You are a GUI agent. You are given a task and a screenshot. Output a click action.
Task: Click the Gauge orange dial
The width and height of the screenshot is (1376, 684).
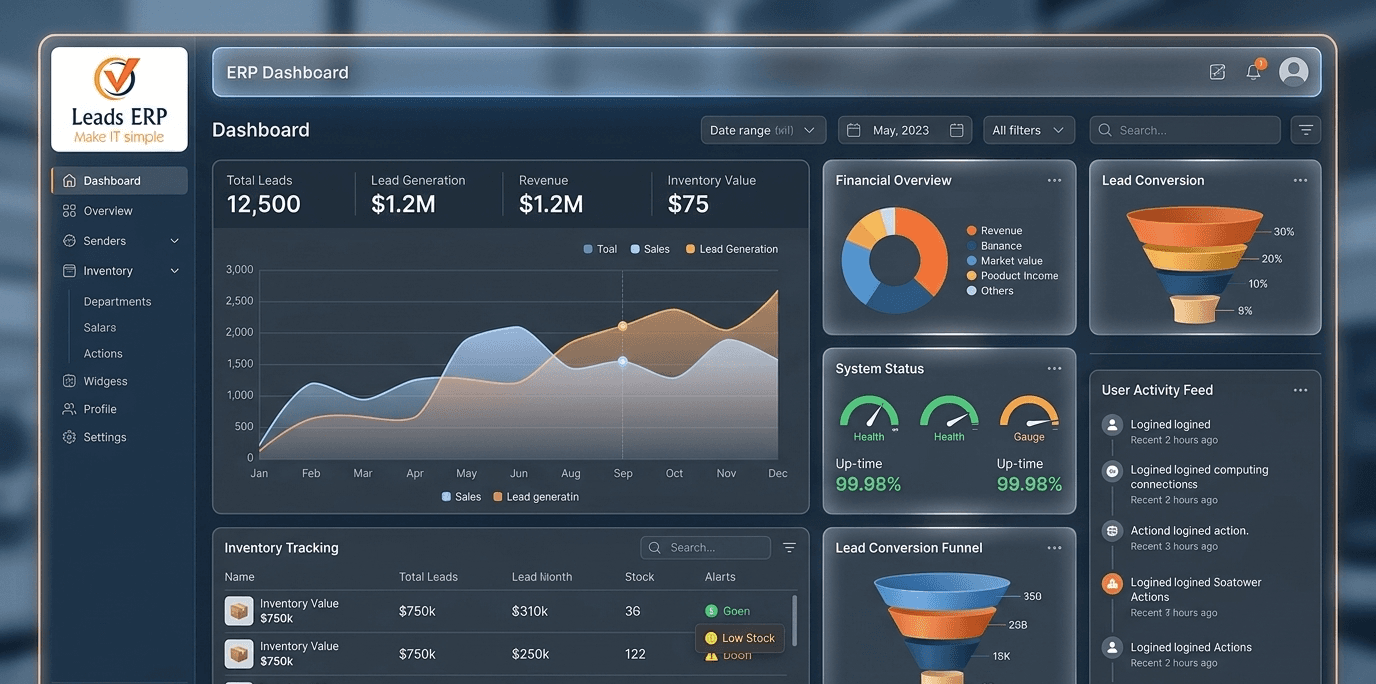pos(1029,412)
